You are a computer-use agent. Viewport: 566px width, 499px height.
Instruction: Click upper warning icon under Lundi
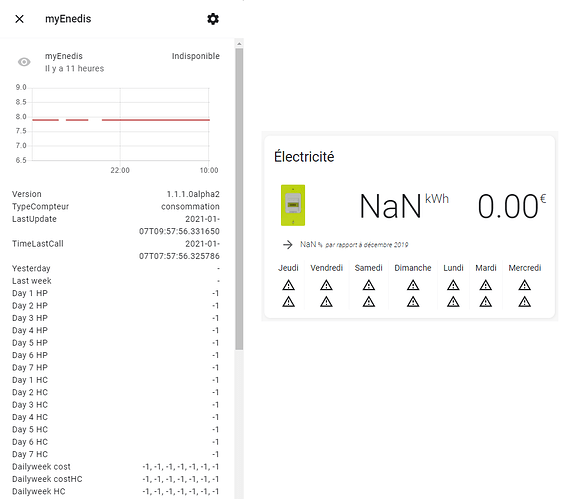453,285
